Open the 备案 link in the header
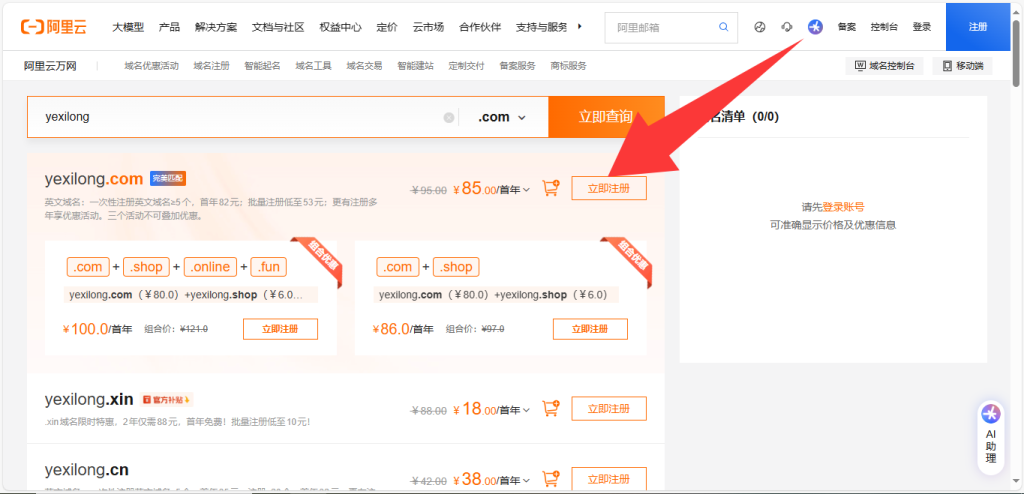This screenshot has width=1024, height=494. (847, 27)
